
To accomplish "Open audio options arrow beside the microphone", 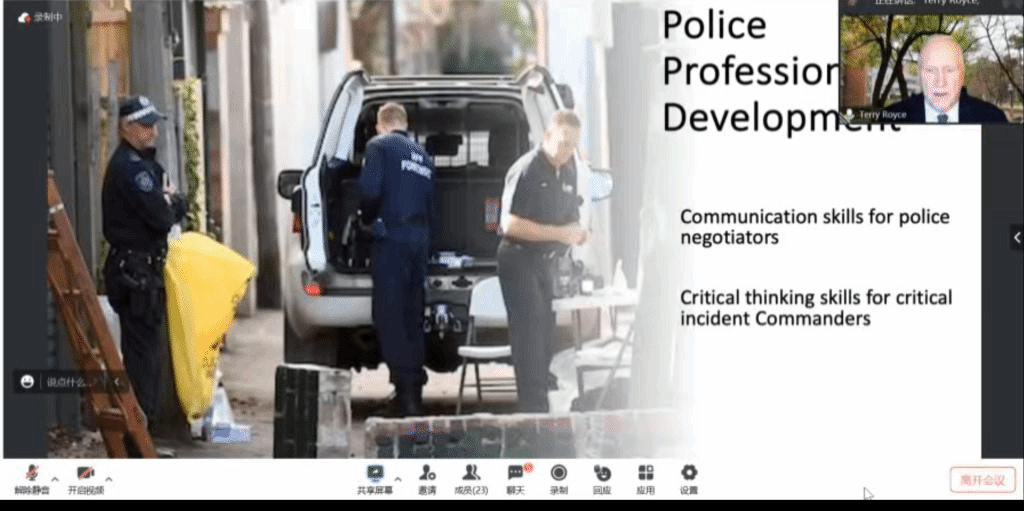I will click(x=55, y=478).
